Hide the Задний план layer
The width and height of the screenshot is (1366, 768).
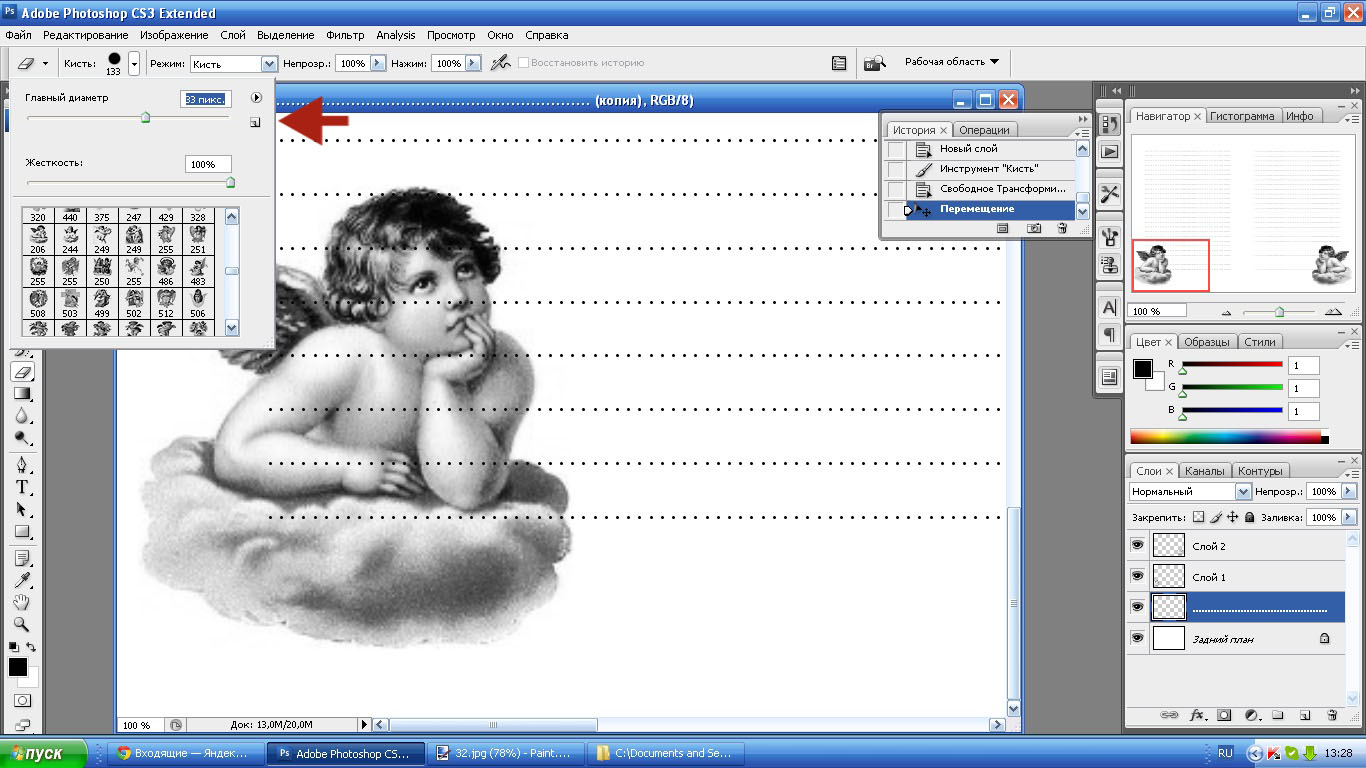pyautogui.click(x=1137, y=638)
